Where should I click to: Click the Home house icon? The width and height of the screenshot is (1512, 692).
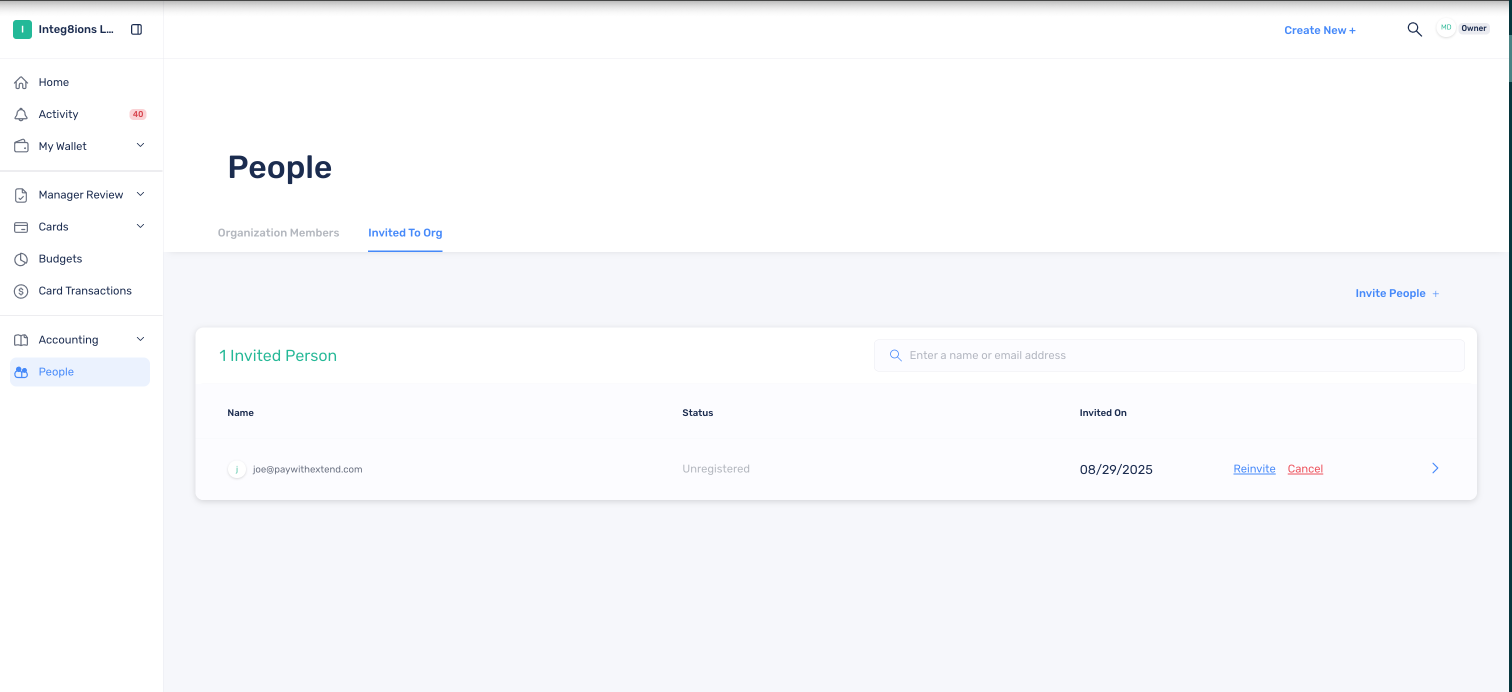[21, 83]
